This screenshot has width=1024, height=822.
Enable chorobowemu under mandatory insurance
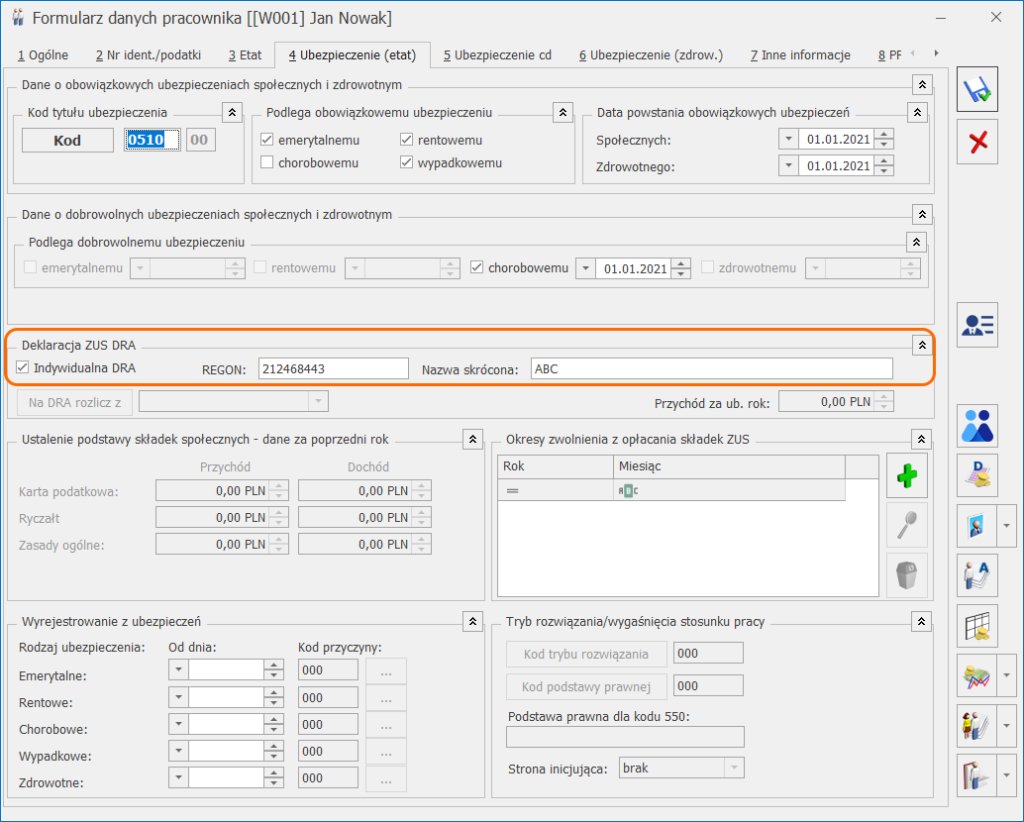click(x=266, y=163)
